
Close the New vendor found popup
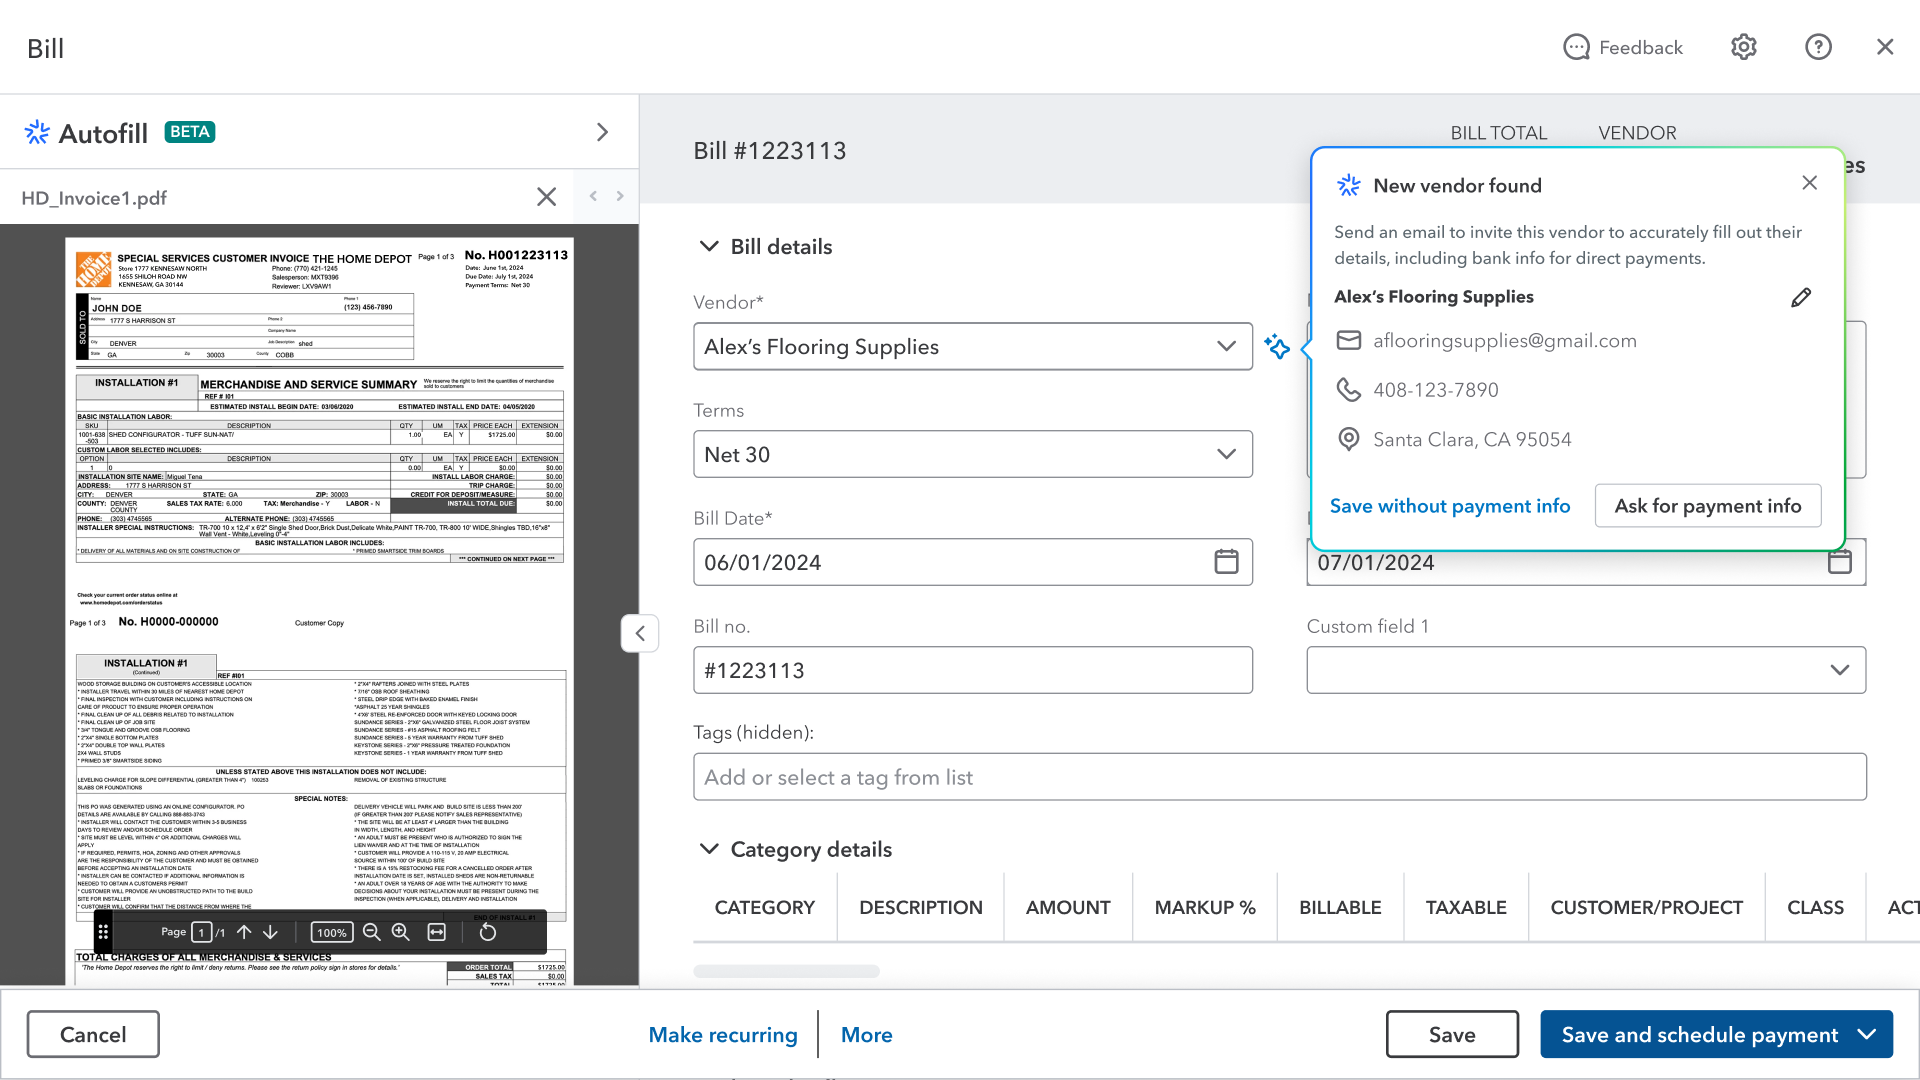1809,183
